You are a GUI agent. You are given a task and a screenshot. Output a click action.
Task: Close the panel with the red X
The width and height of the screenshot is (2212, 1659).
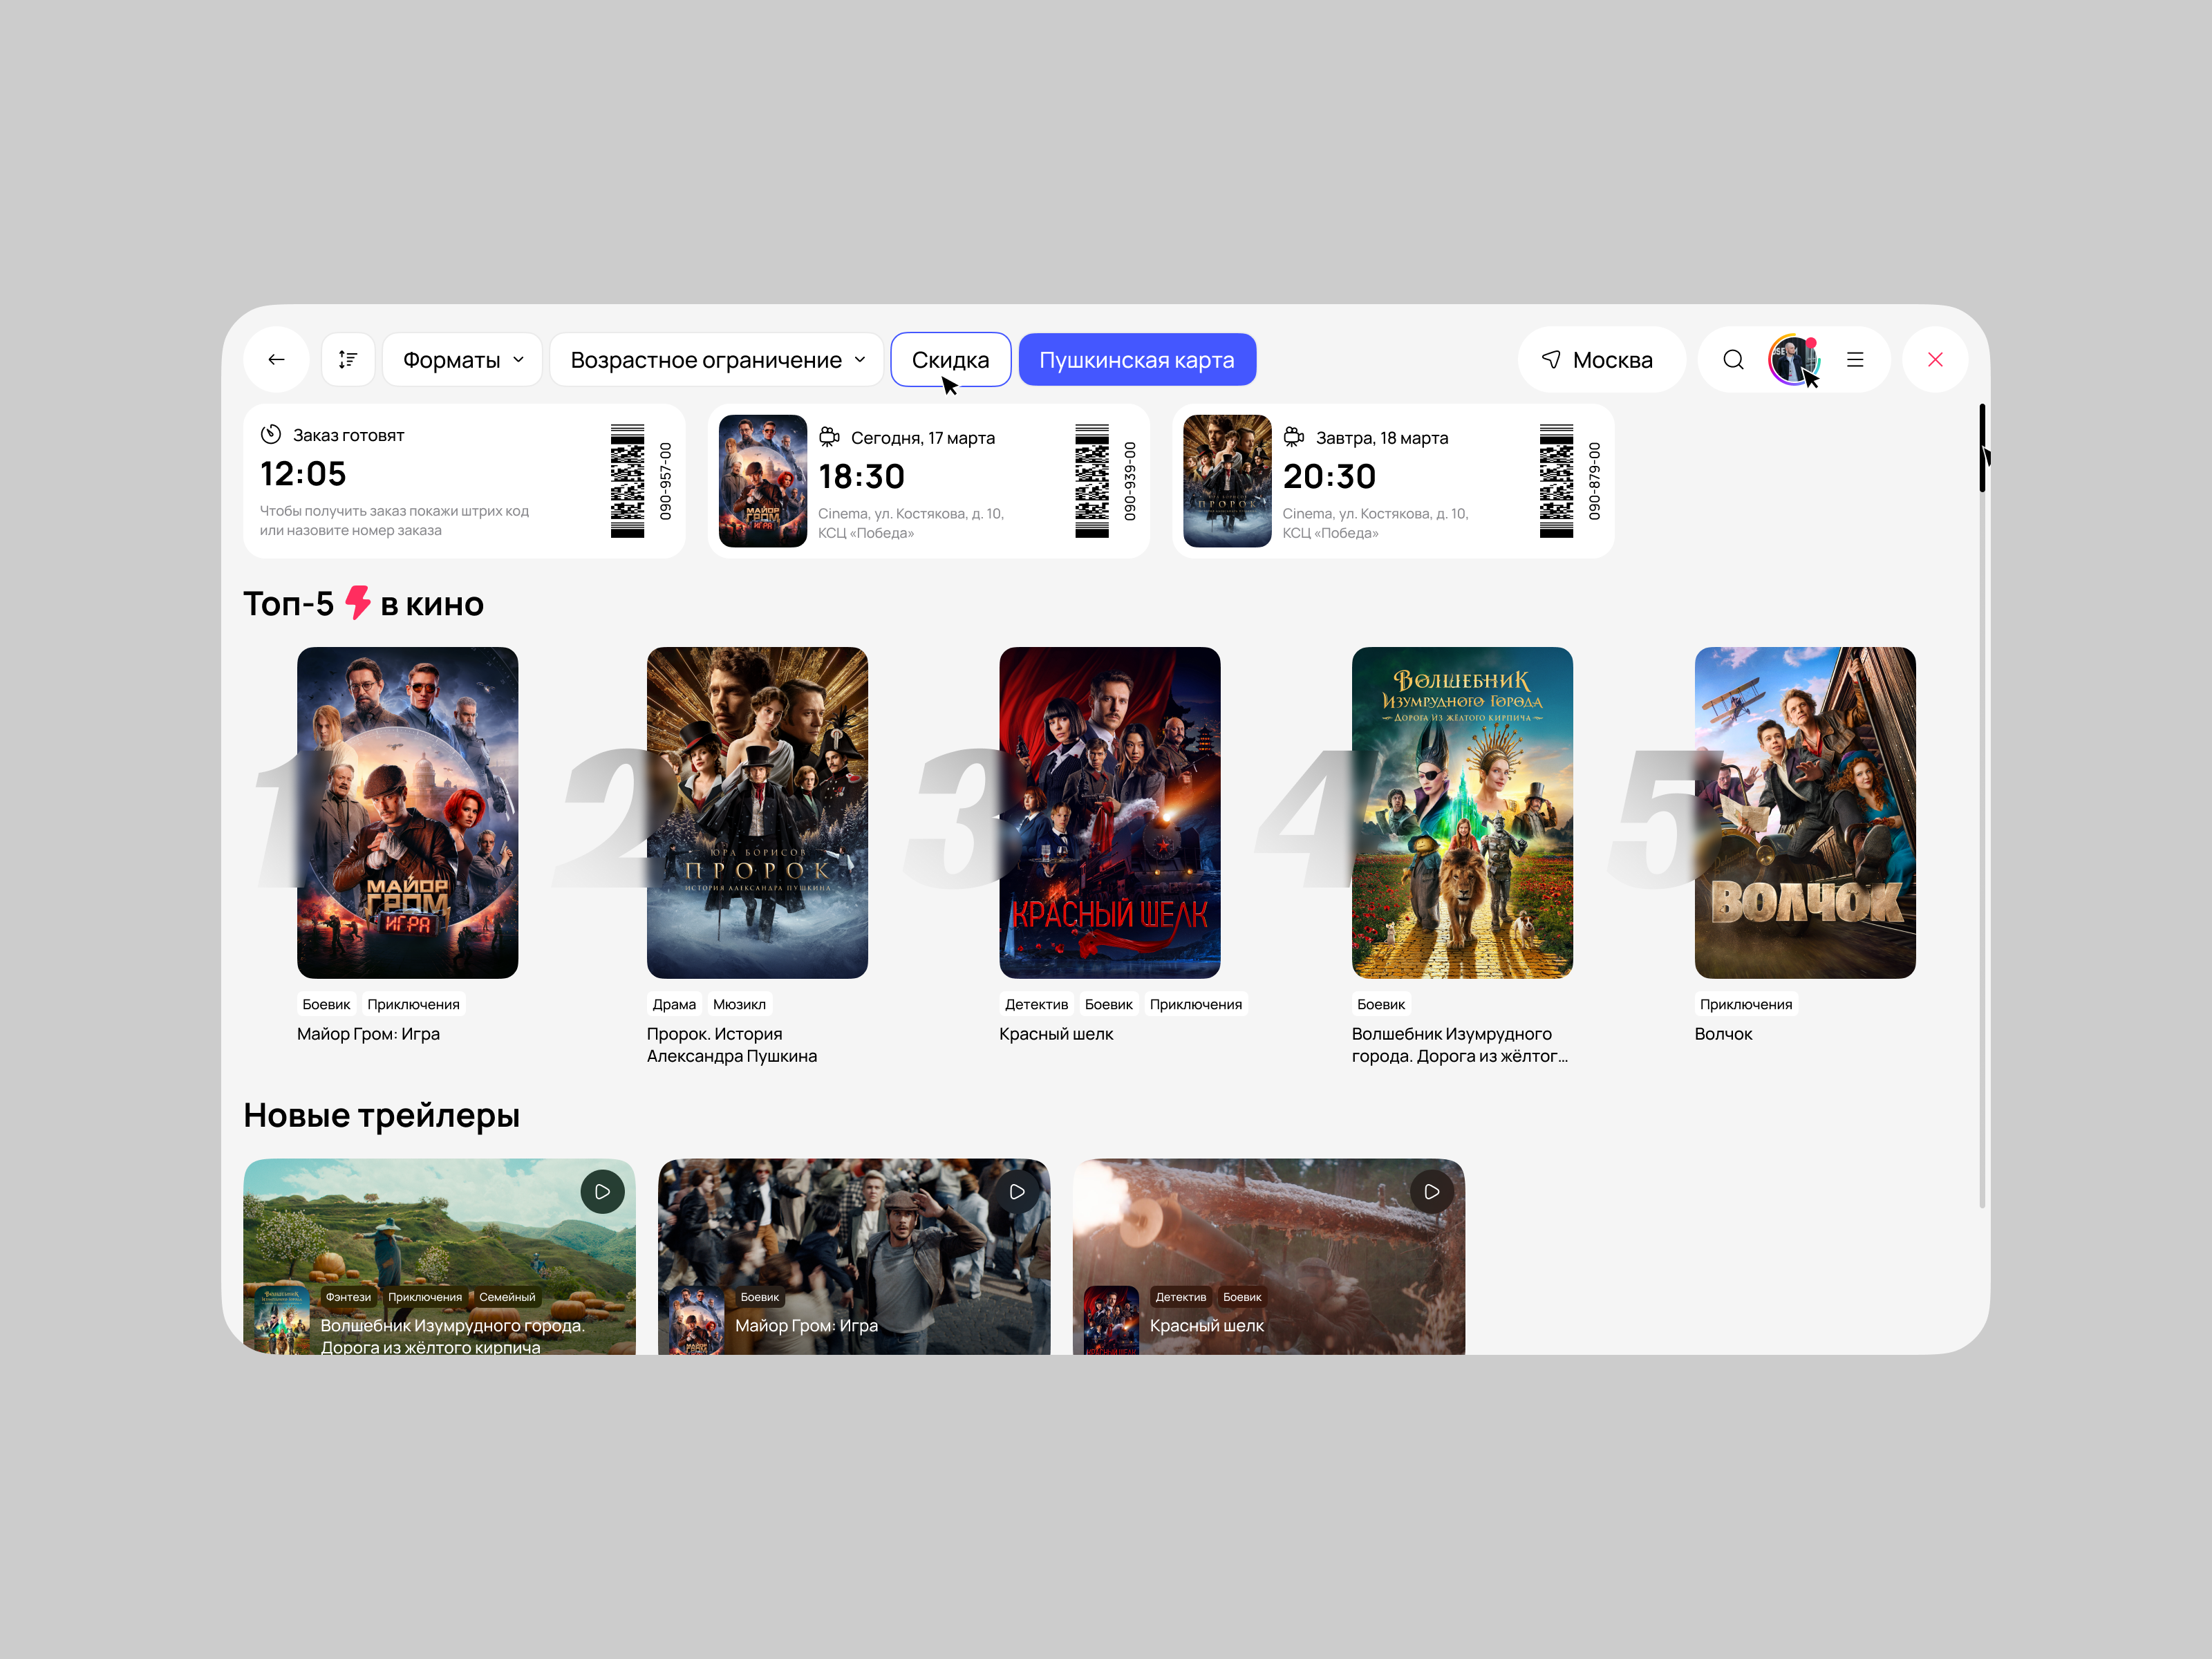coord(1935,360)
